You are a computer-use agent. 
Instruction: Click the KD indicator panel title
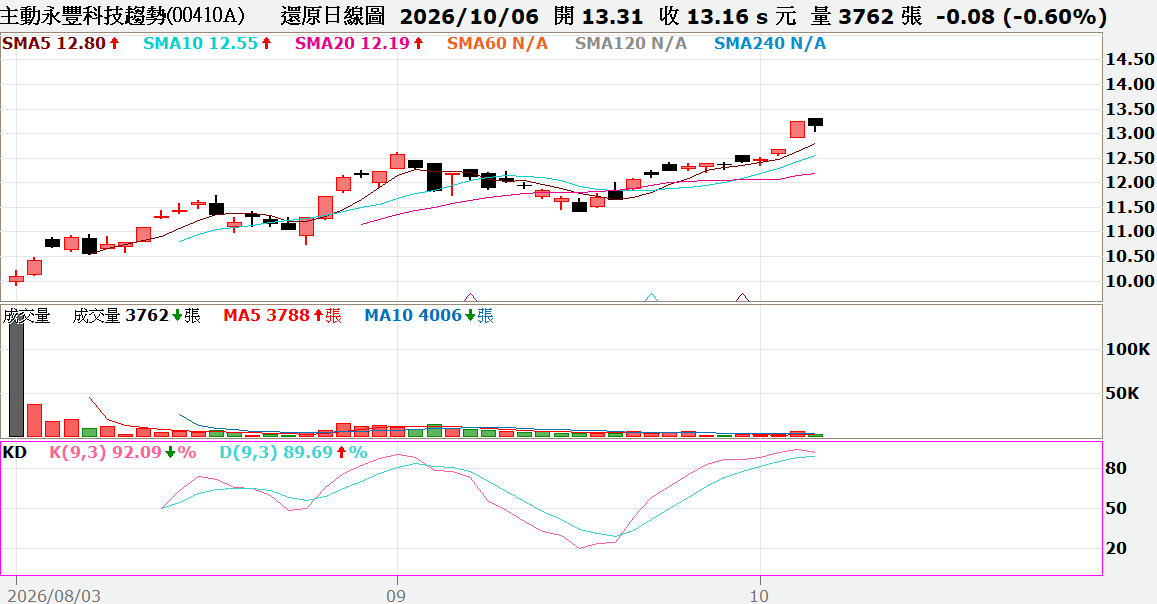pyautogui.click(x=15, y=452)
